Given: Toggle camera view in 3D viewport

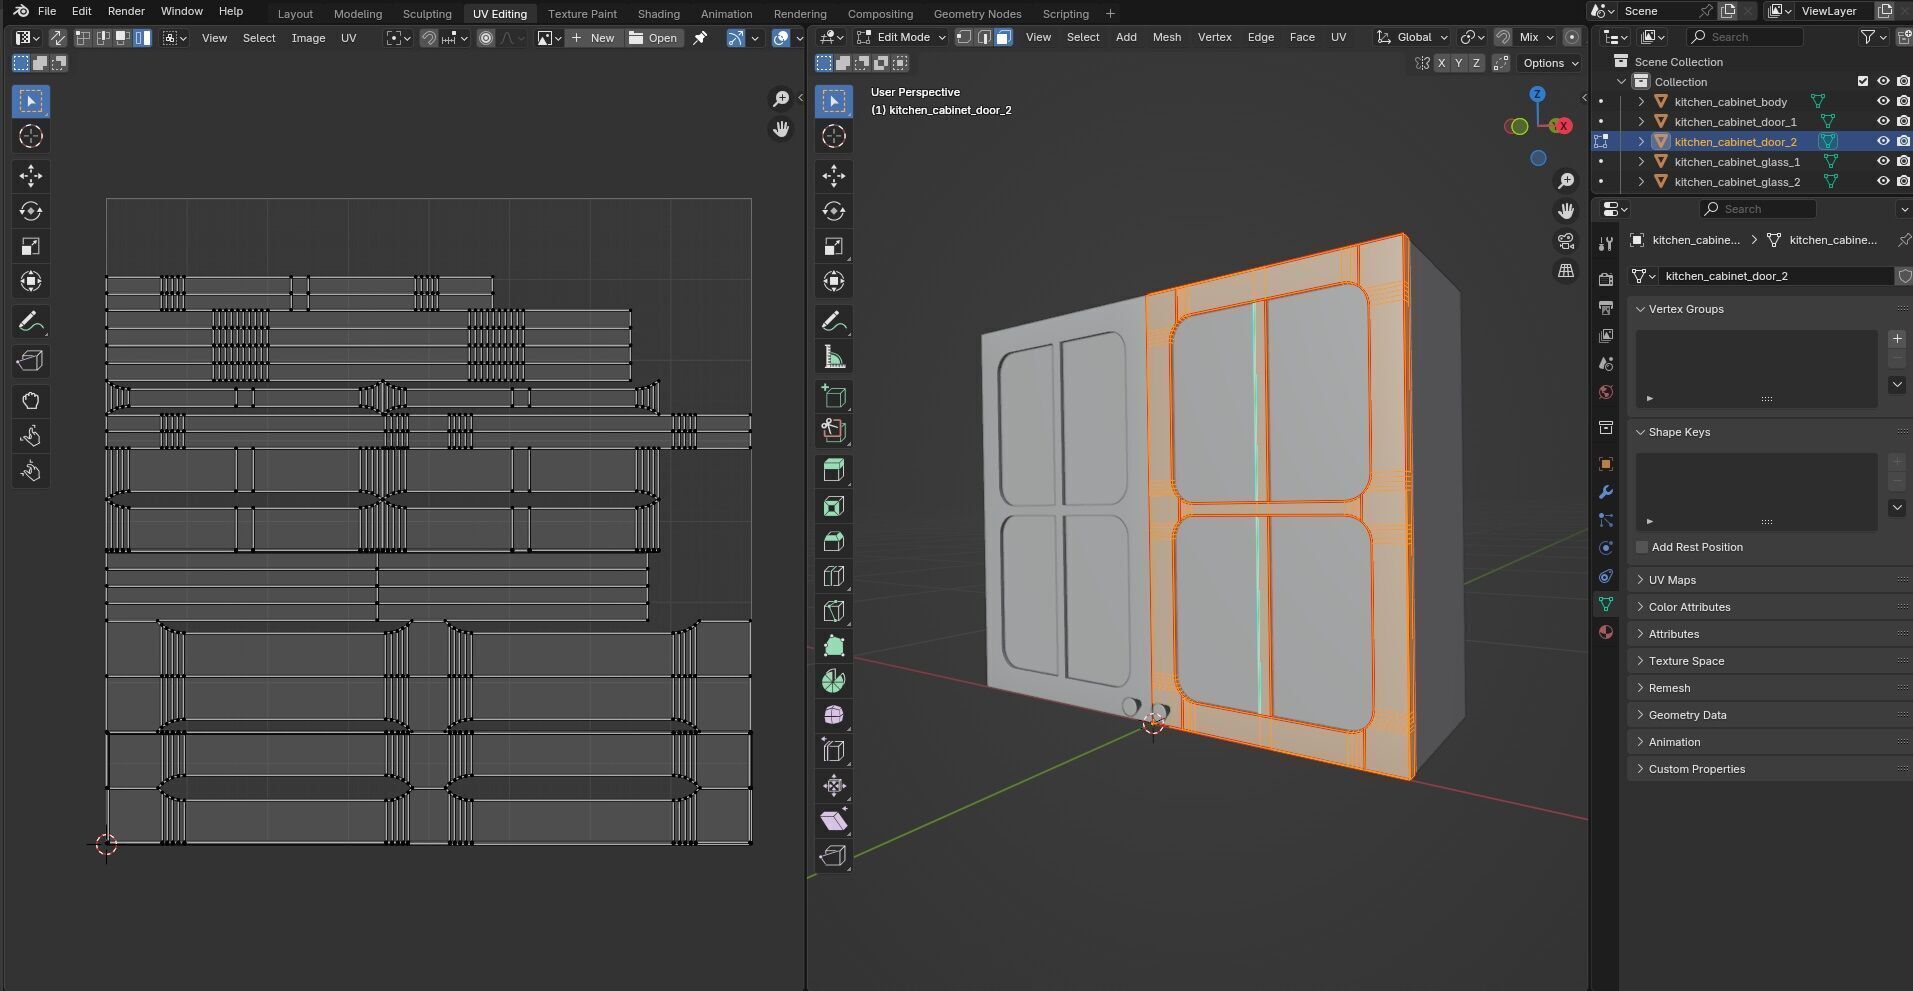Looking at the screenshot, I should (x=1566, y=241).
